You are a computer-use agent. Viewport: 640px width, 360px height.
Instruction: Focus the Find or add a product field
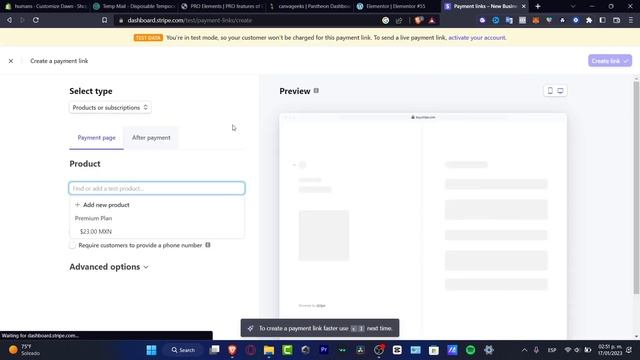pos(157,188)
